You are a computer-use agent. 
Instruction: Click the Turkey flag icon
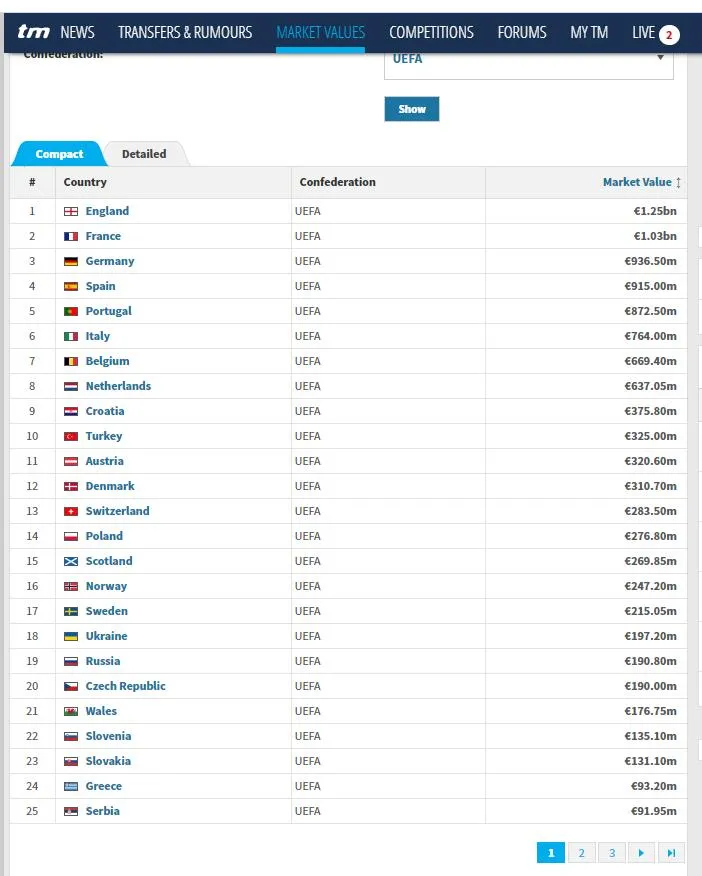[x=71, y=436]
